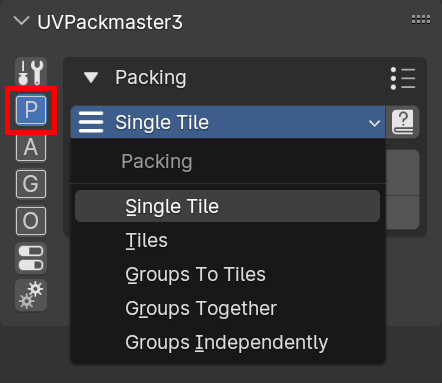Open the help book question icon

[403, 122]
